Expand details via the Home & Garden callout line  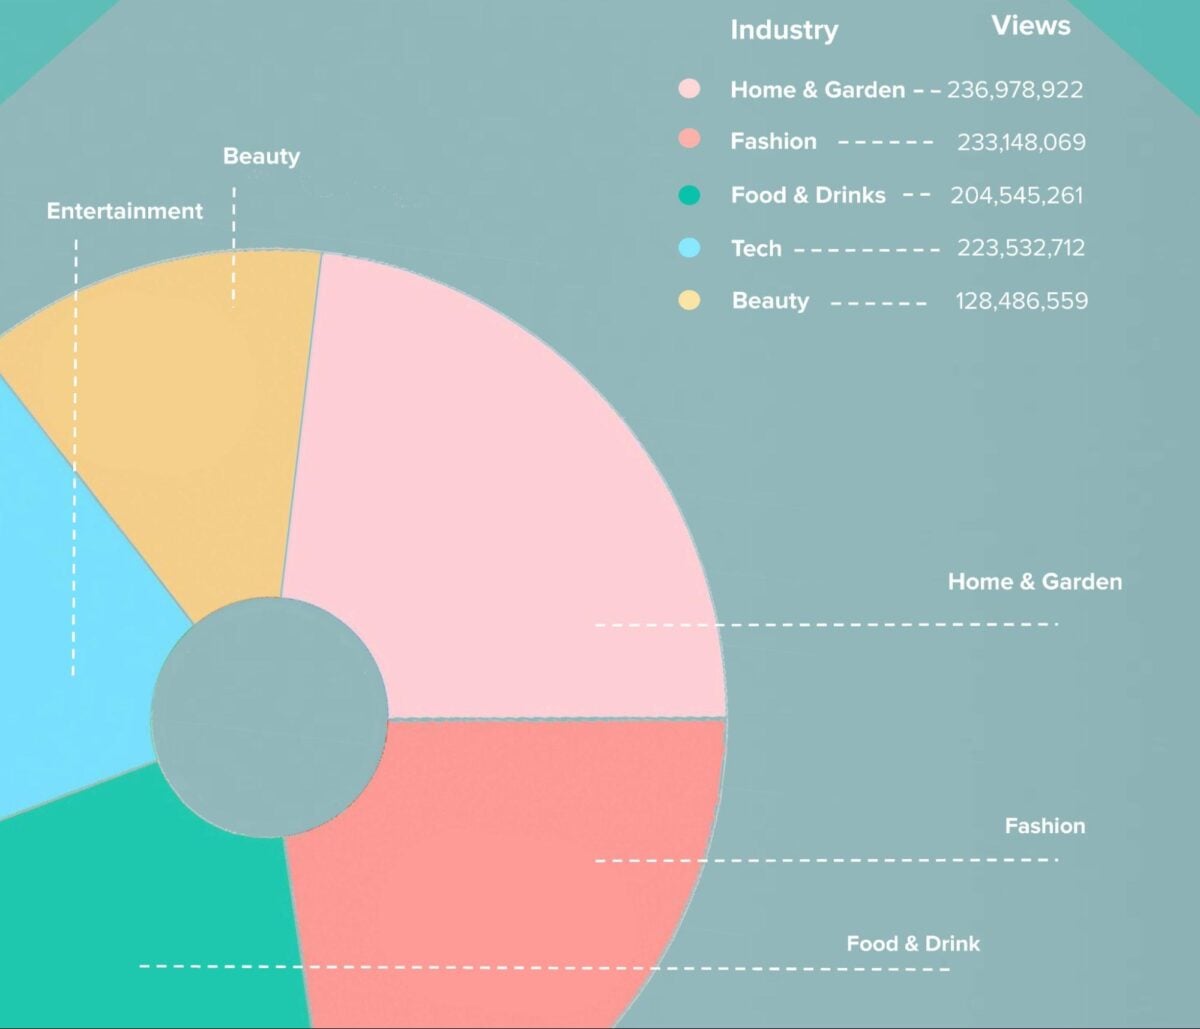(820, 625)
